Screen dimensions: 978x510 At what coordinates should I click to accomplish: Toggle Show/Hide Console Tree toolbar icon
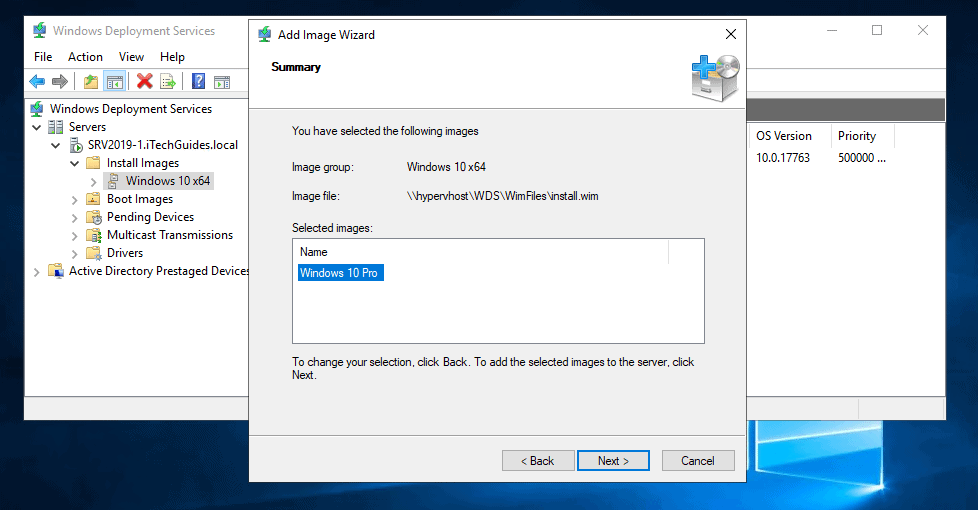click(x=114, y=82)
